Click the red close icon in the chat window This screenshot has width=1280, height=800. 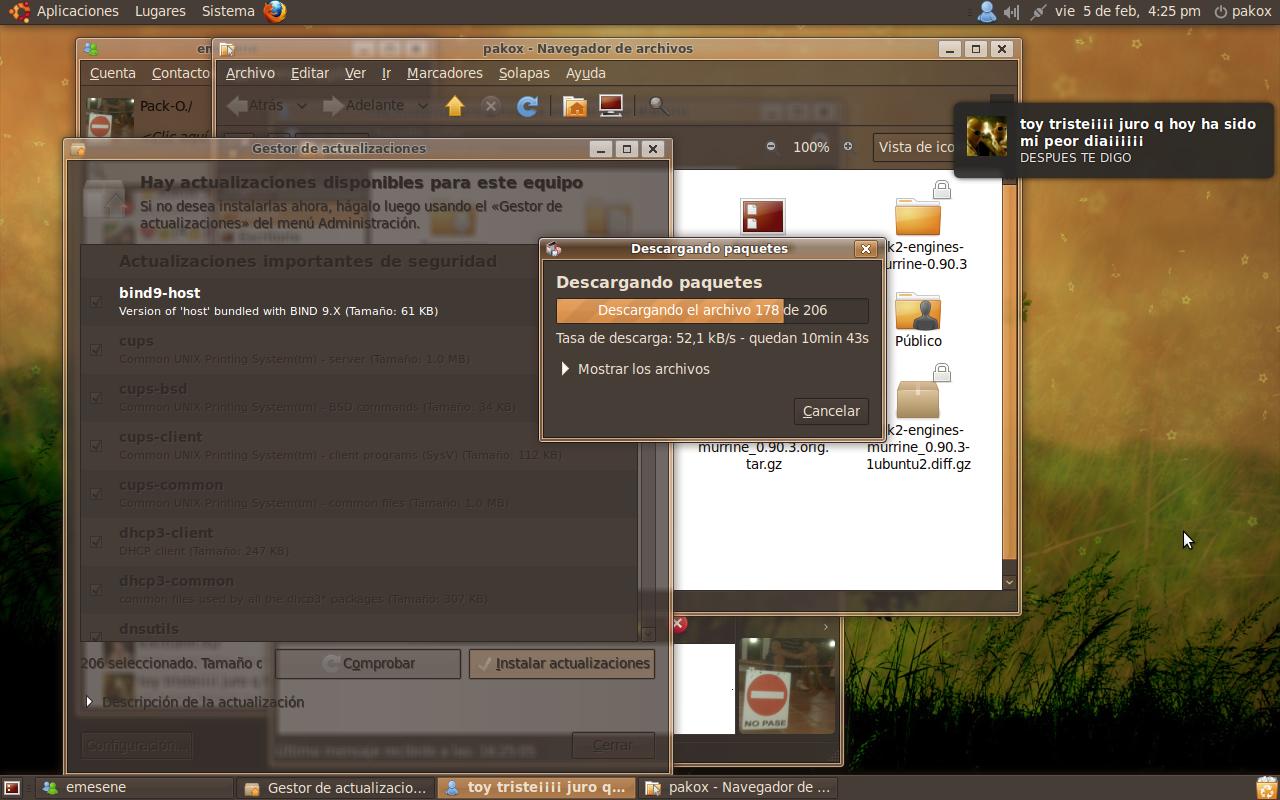click(x=678, y=624)
